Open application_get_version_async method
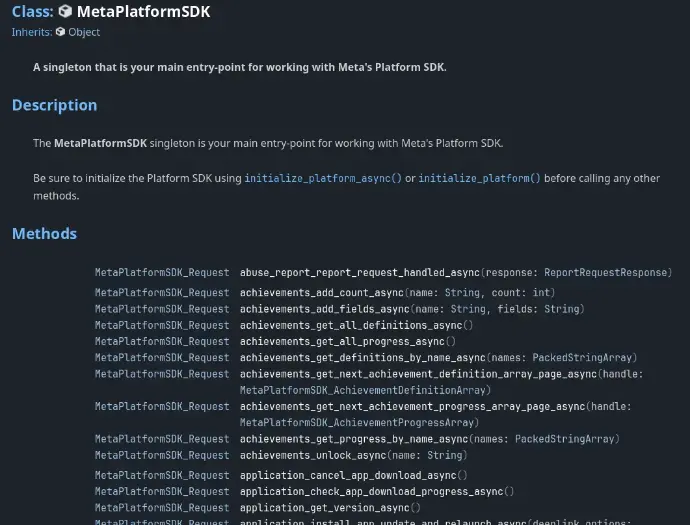The height and width of the screenshot is (525, 690). pos(325,508)
